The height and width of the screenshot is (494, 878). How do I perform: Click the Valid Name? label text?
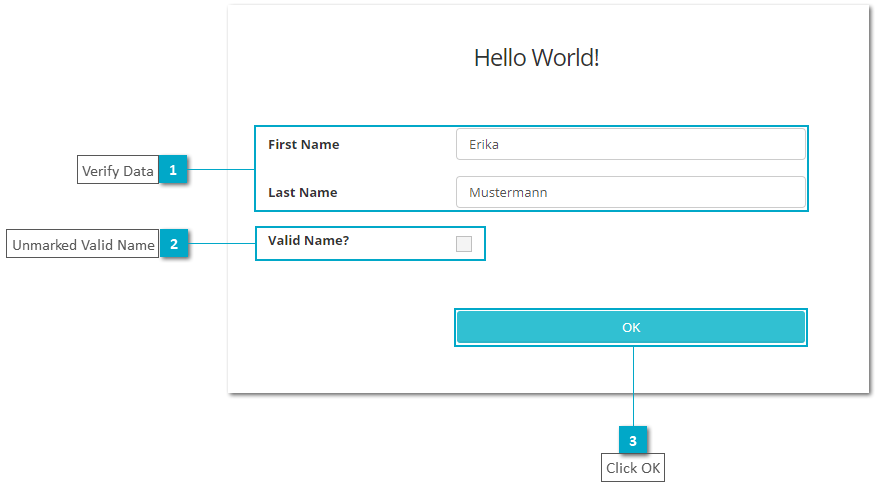(x=309, y=241)
